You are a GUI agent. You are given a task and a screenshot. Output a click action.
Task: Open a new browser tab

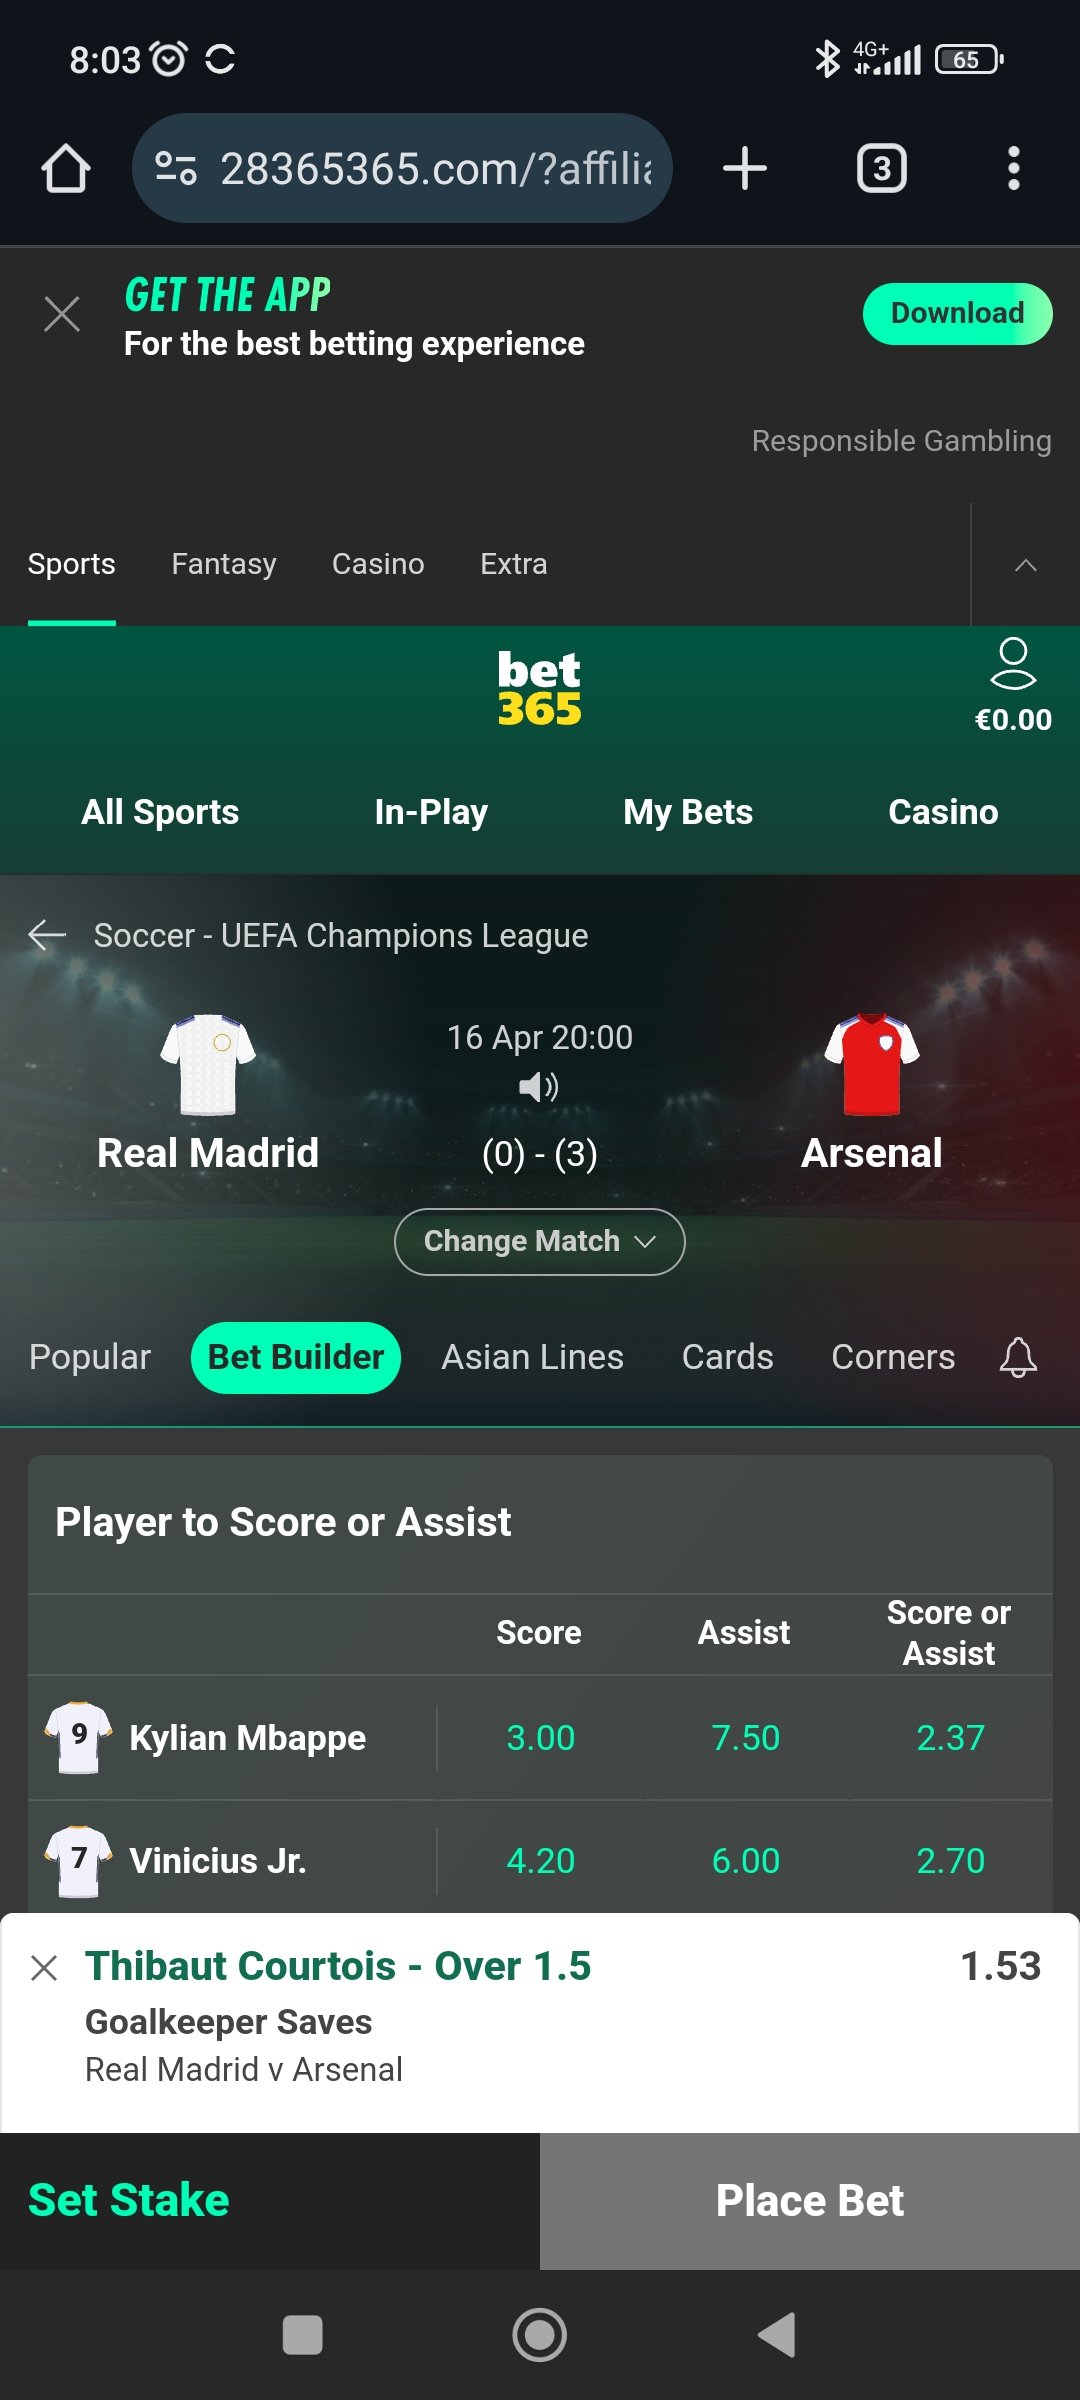(x=744, y=168)
